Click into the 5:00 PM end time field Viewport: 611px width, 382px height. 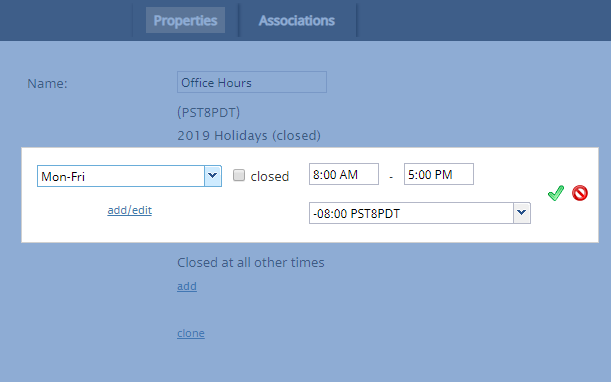[x=439, y=174]
